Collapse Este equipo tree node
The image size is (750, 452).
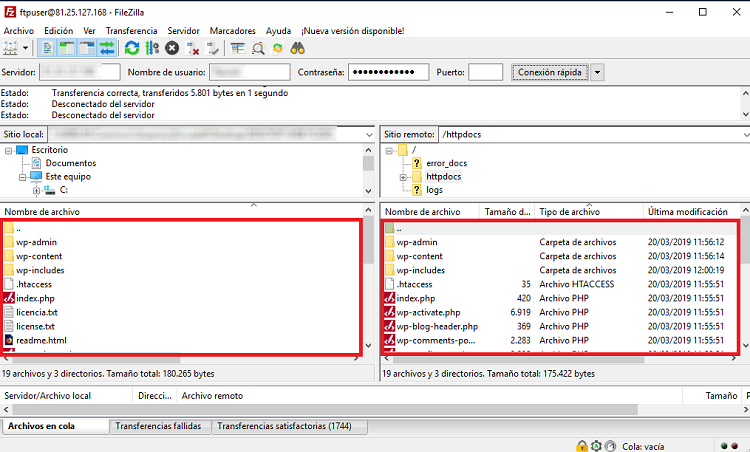(x=22, y=177)
